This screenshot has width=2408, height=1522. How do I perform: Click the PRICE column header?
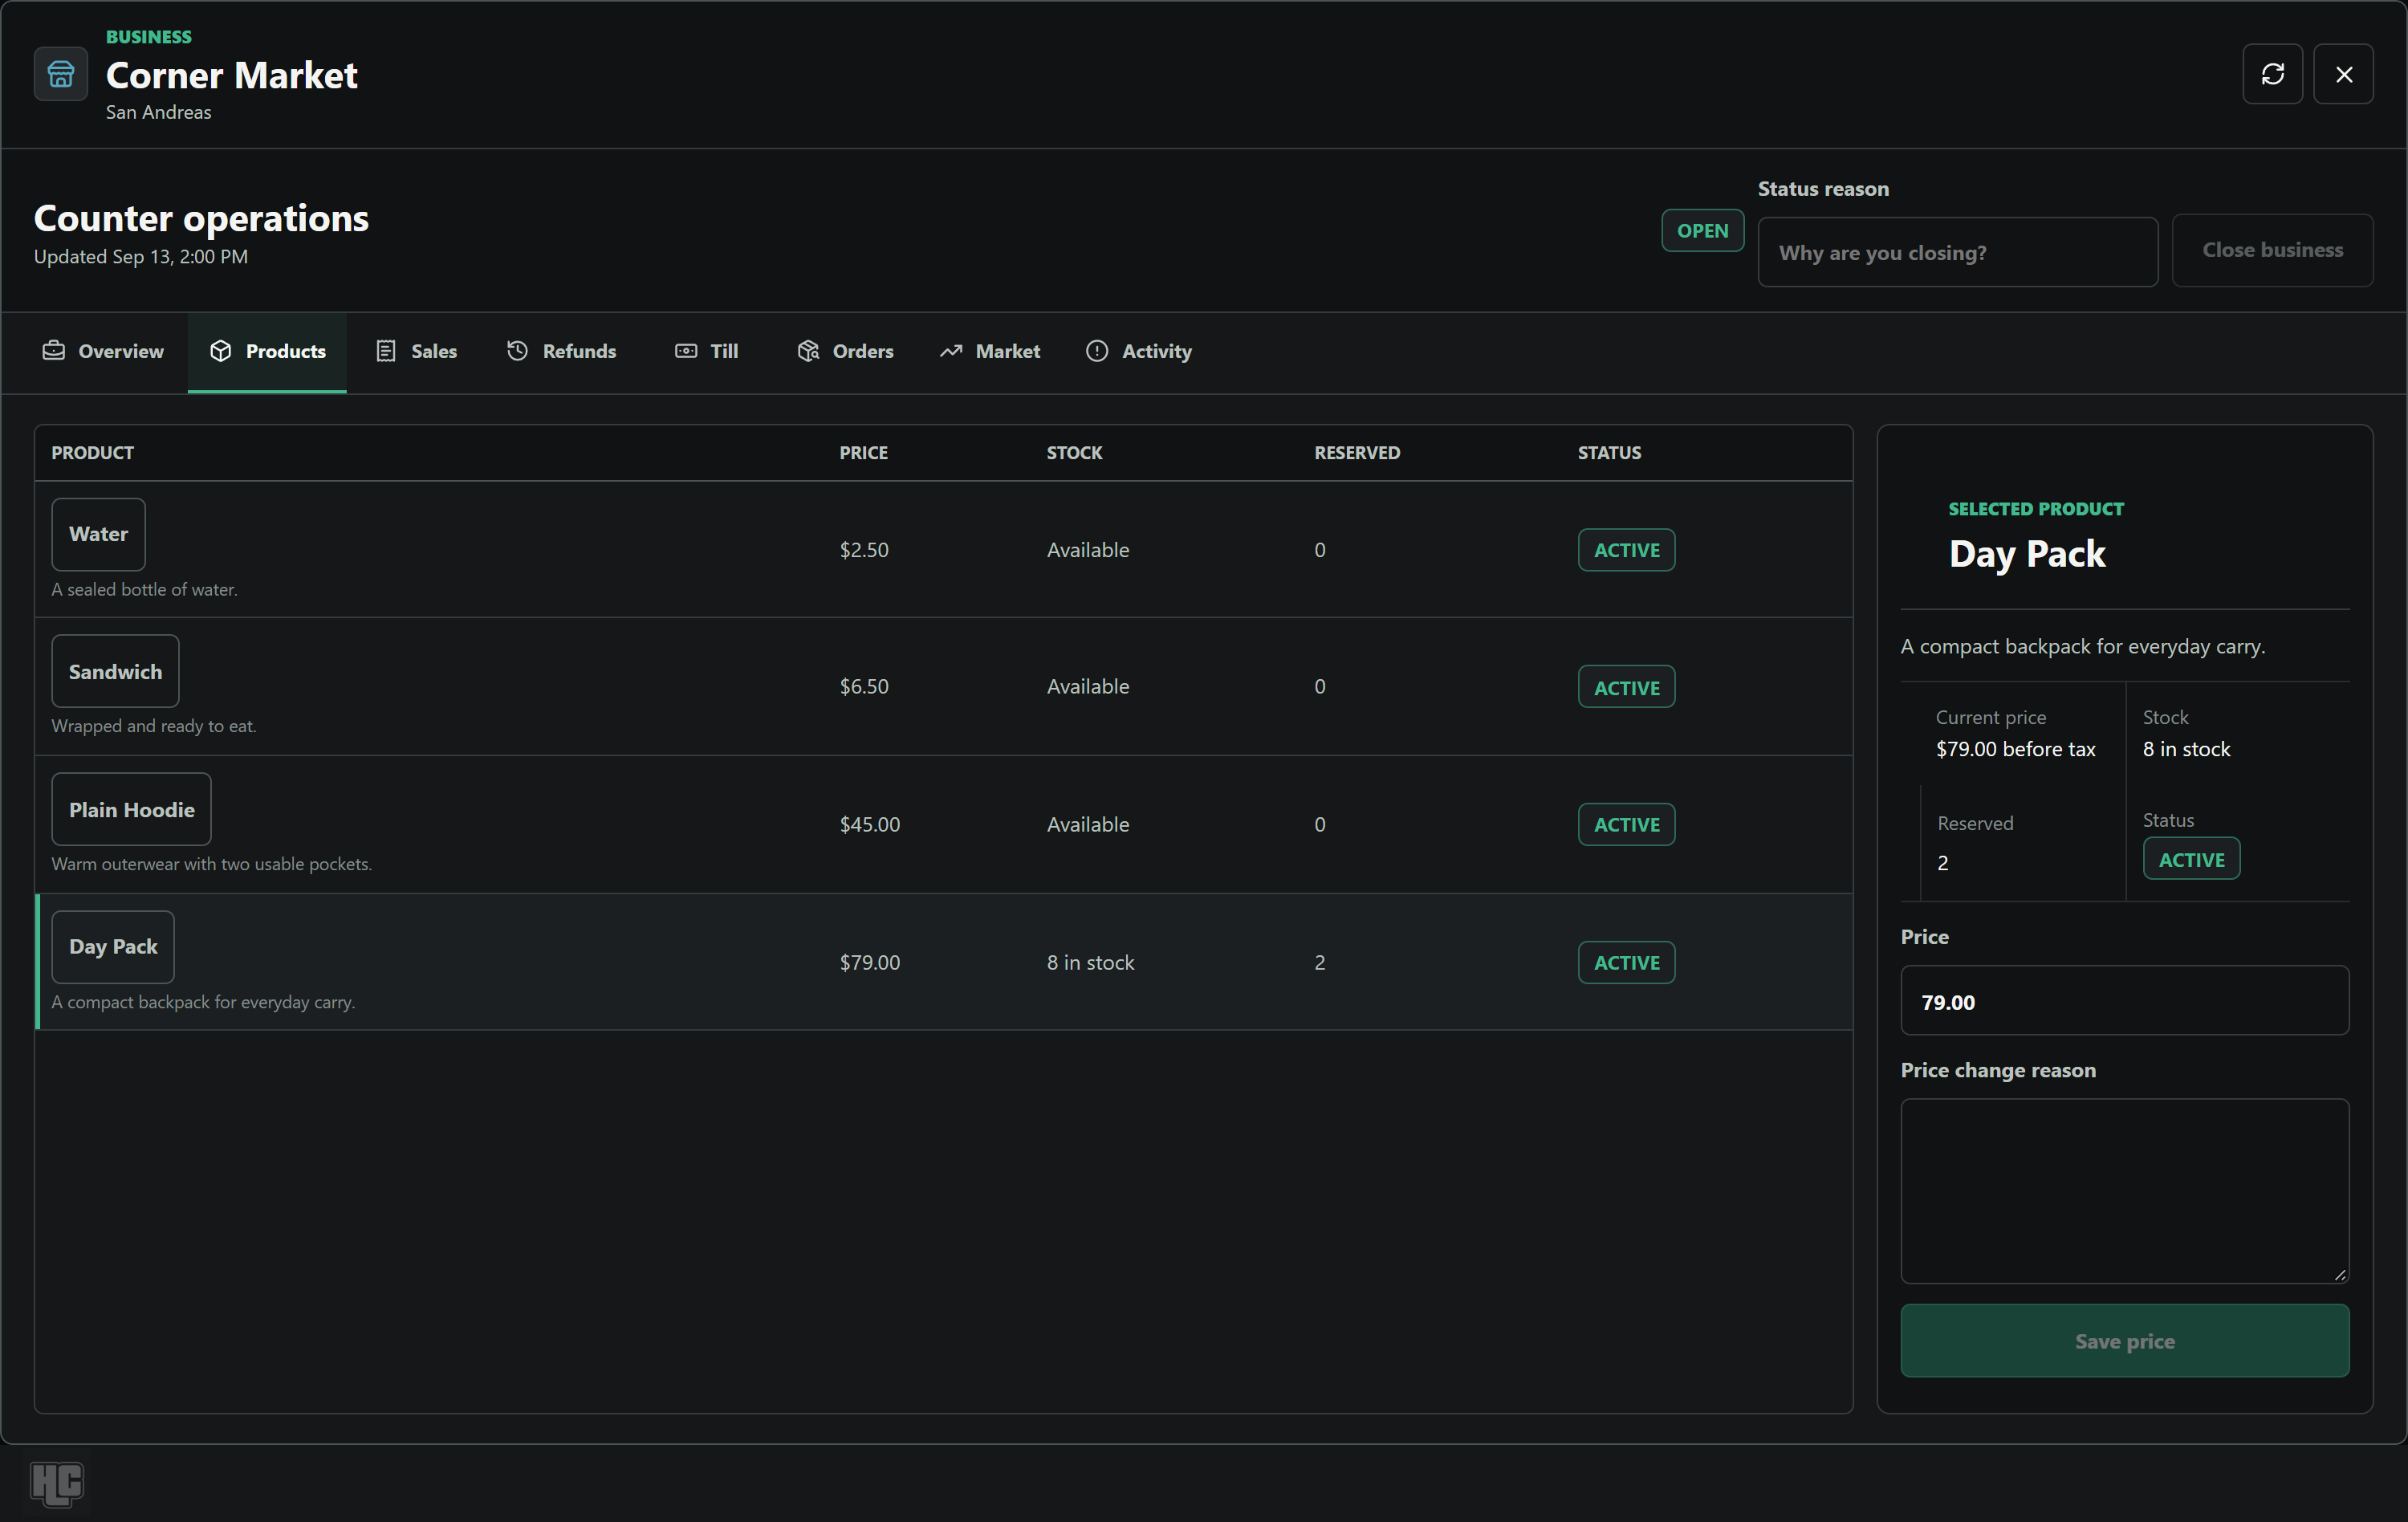[x=863, y=453]
